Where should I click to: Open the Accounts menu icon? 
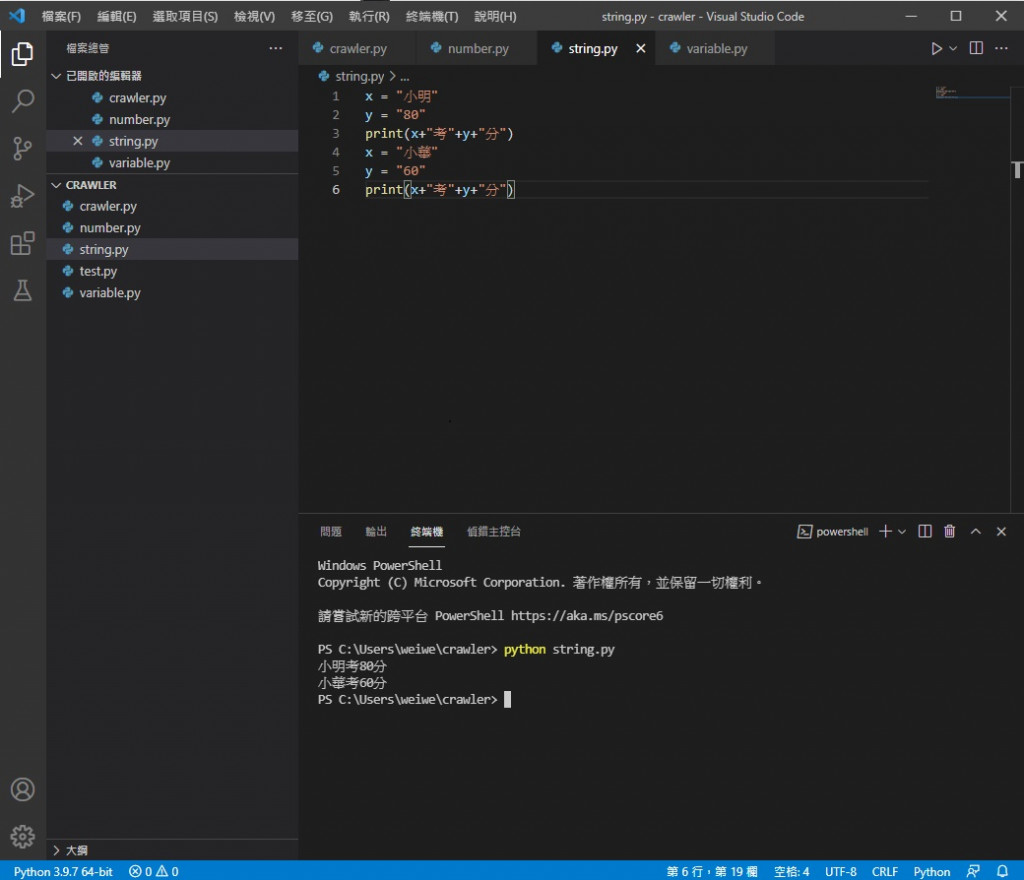pyautogui.click(x=22, y=790)
